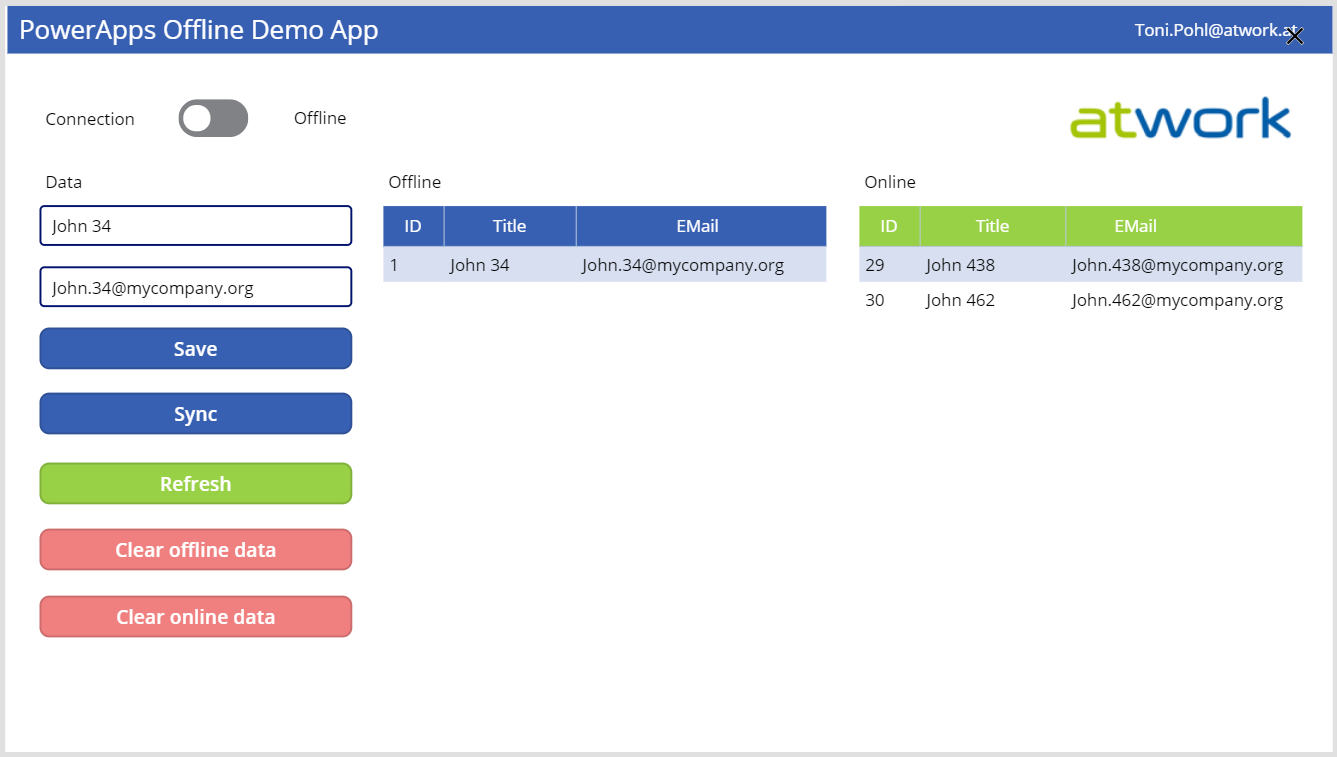
Task: Clear offline data
Action: [x=196, y=550]
